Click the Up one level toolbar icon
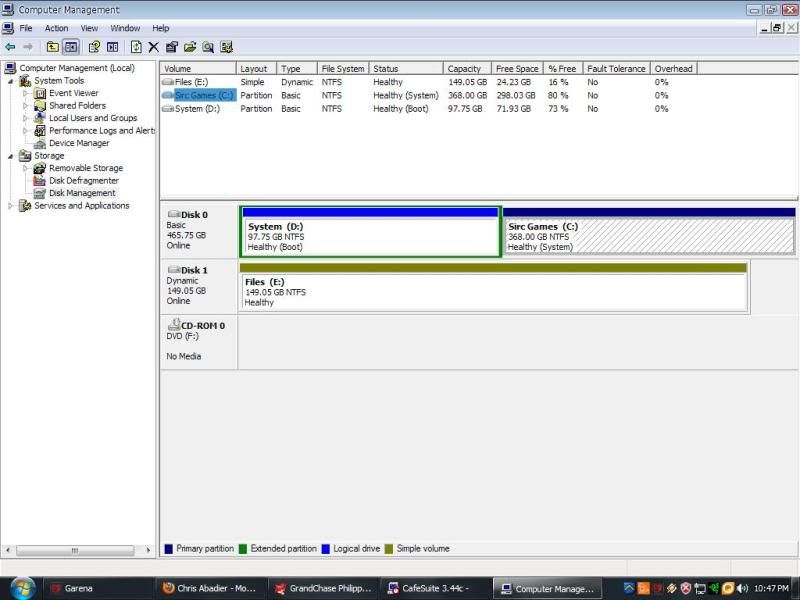The width and height of the screenshot is (800, 600). pyautogui.click(x=52, y=46)
